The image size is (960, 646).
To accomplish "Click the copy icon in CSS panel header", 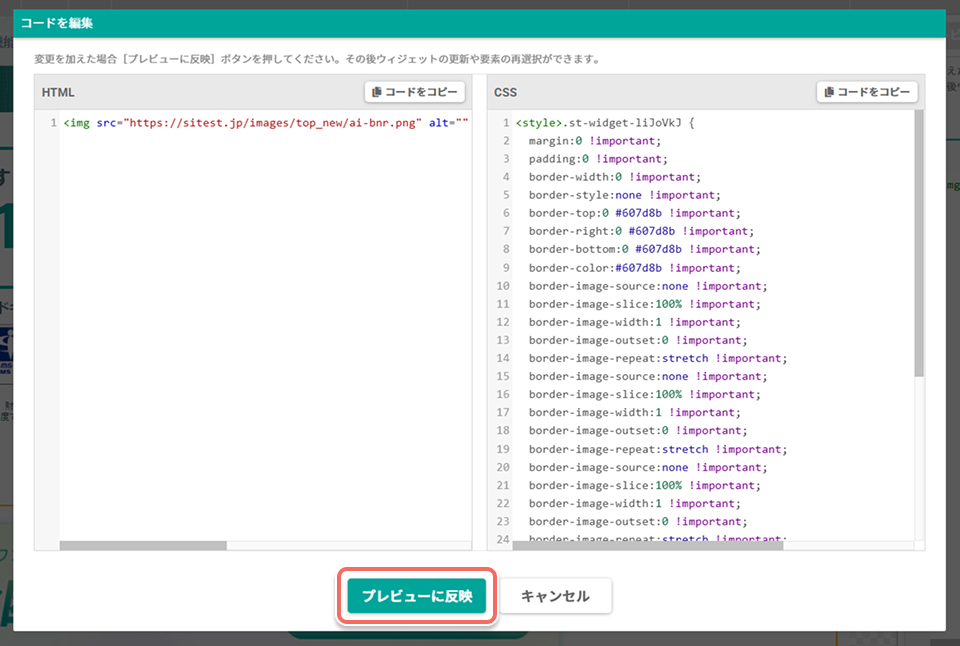I will (829, 92).
